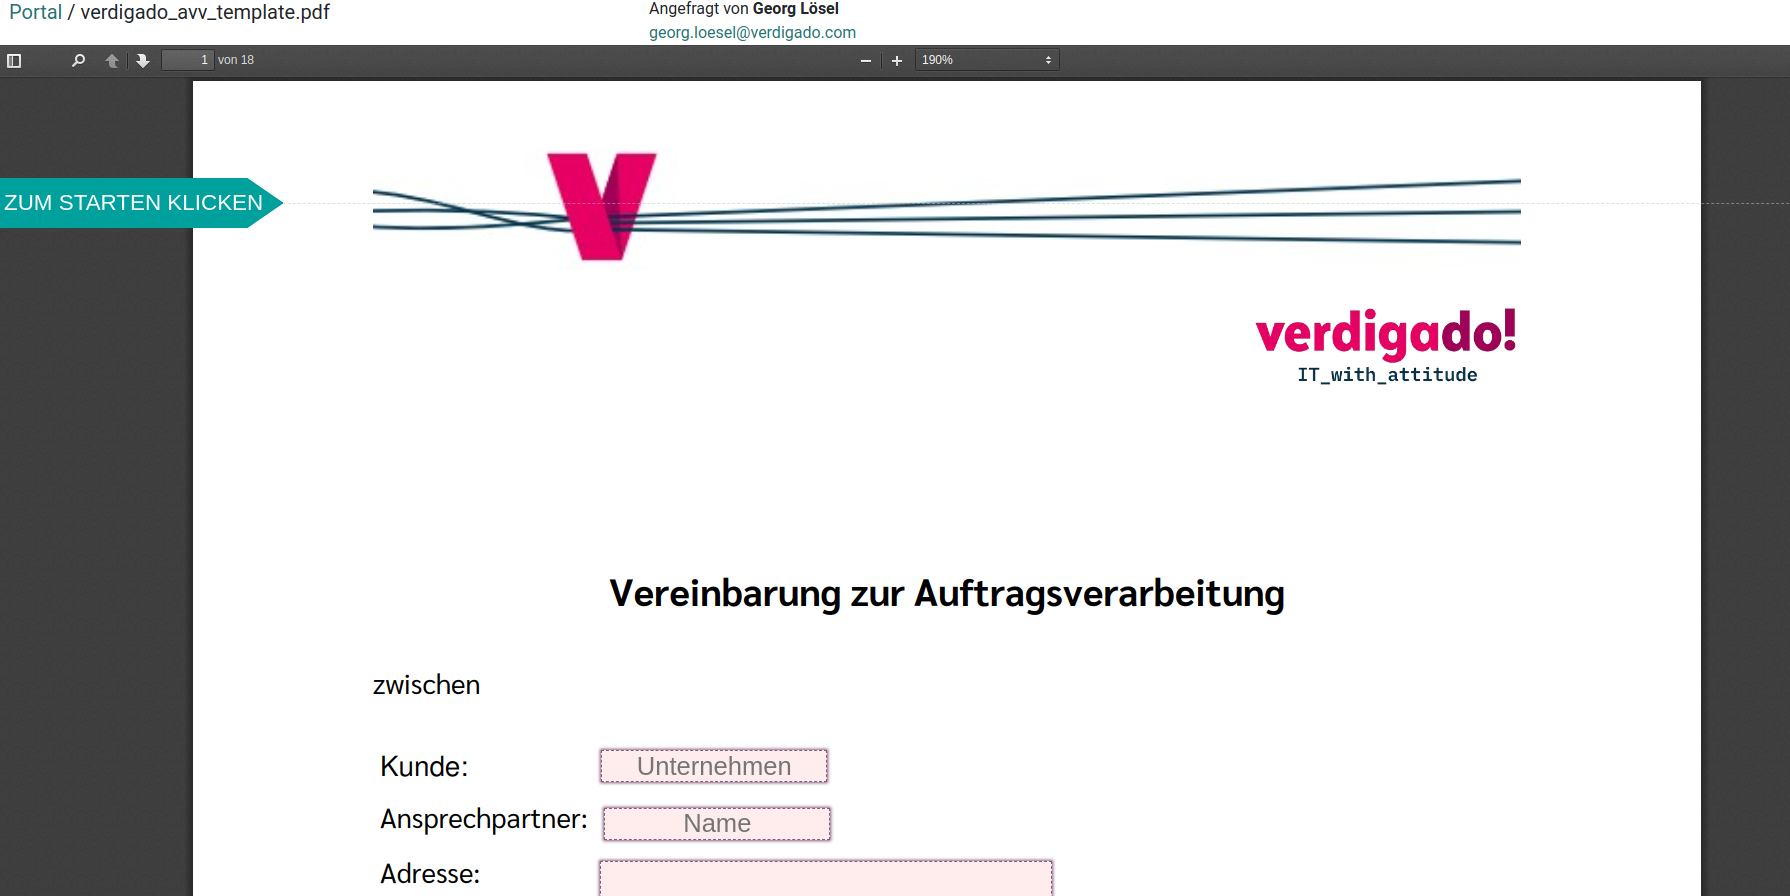This screenshot has width=1790, height=896.
Task: Click the Adresse text field
Action: coord(826,878)
